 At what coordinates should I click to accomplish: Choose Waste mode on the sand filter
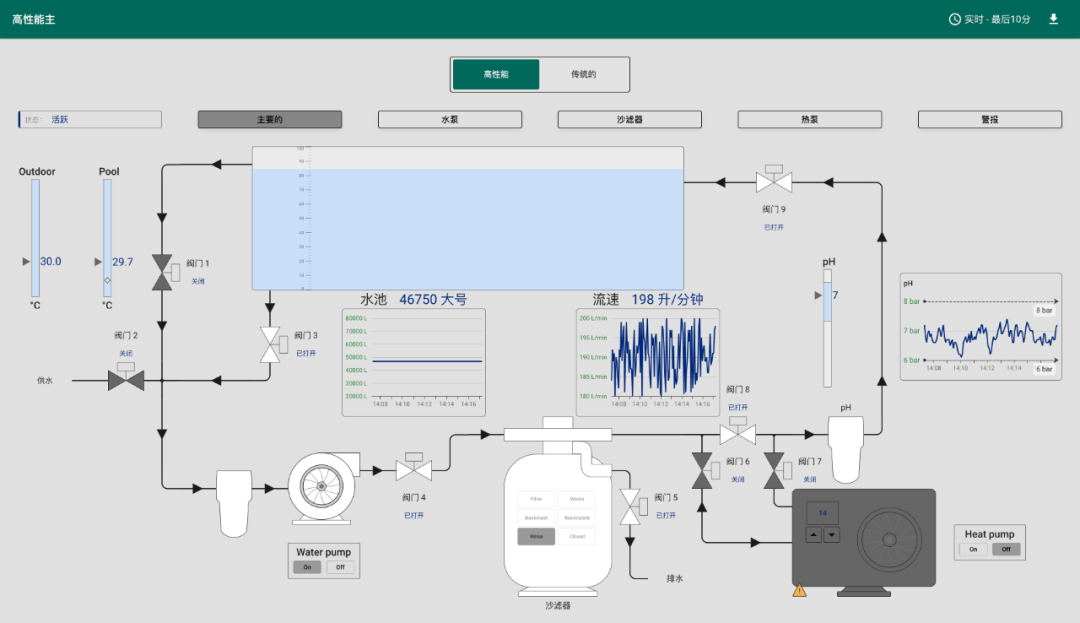(577, 499)
